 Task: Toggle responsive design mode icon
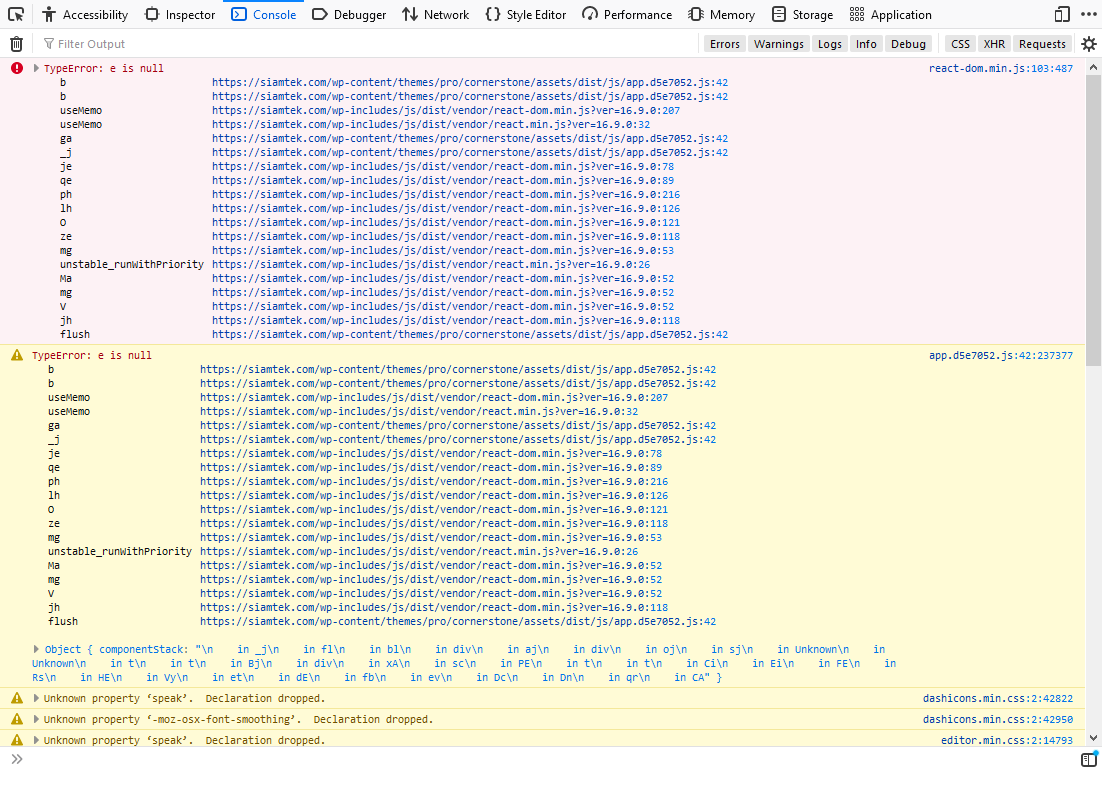click(1062, 14)
